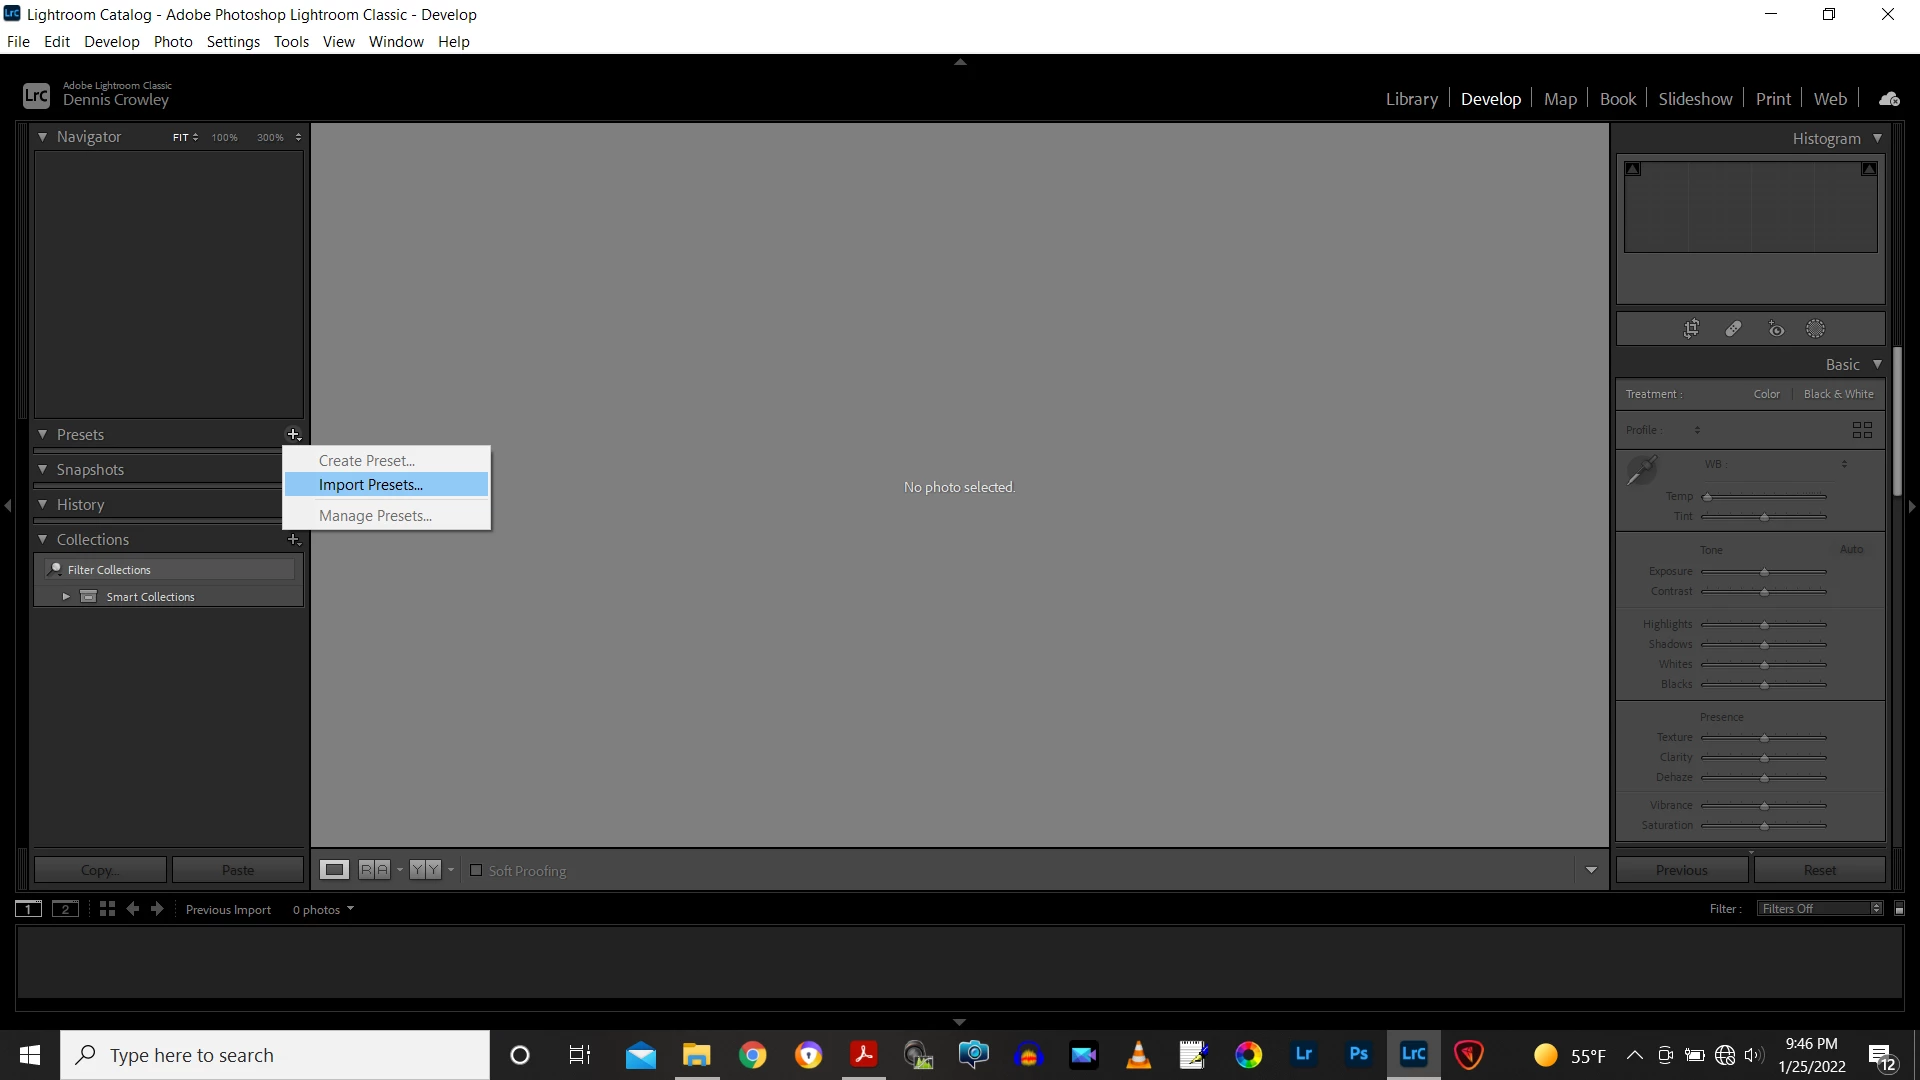Collapse the Navigator panel triangle
1920x1080 pixels.
42,137
